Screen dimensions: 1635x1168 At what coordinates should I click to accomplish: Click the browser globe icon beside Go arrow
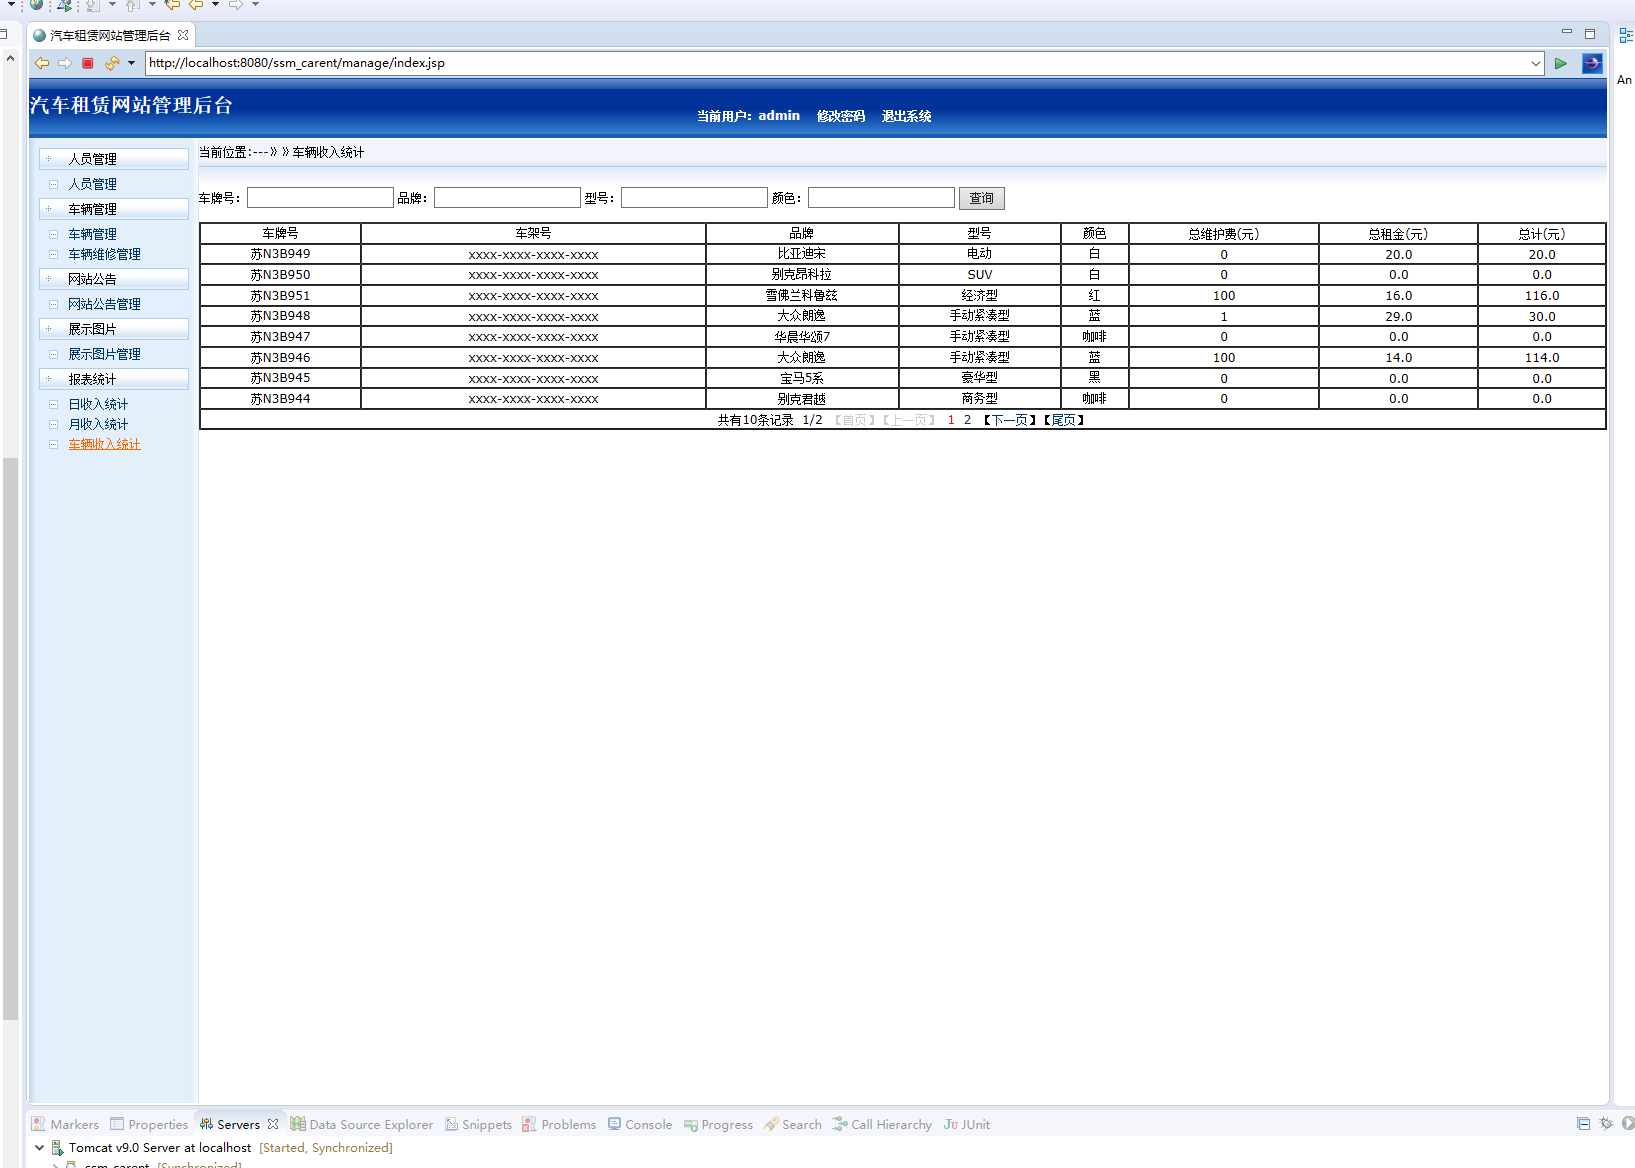pos(1592,63)
